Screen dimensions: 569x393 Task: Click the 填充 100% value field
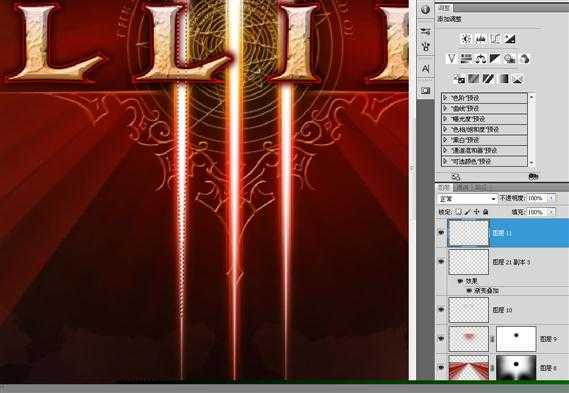pyautogui.click(x=537, y=212)
